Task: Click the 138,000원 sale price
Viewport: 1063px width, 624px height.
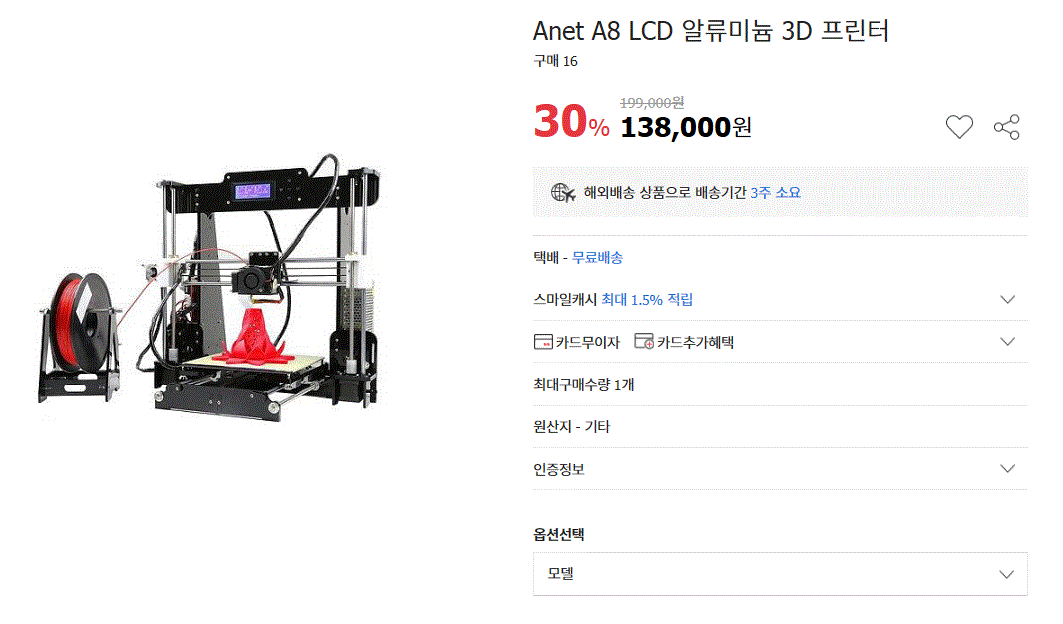Action: tap(686, 127)
